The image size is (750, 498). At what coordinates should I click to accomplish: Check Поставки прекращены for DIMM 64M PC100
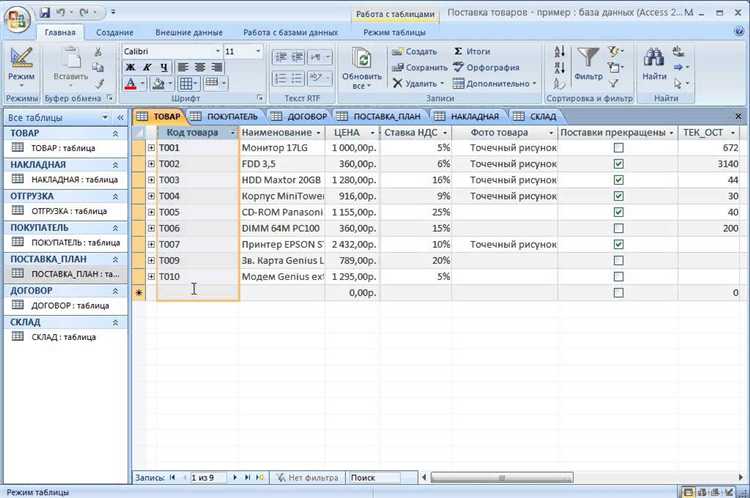(x=618, y=228)
